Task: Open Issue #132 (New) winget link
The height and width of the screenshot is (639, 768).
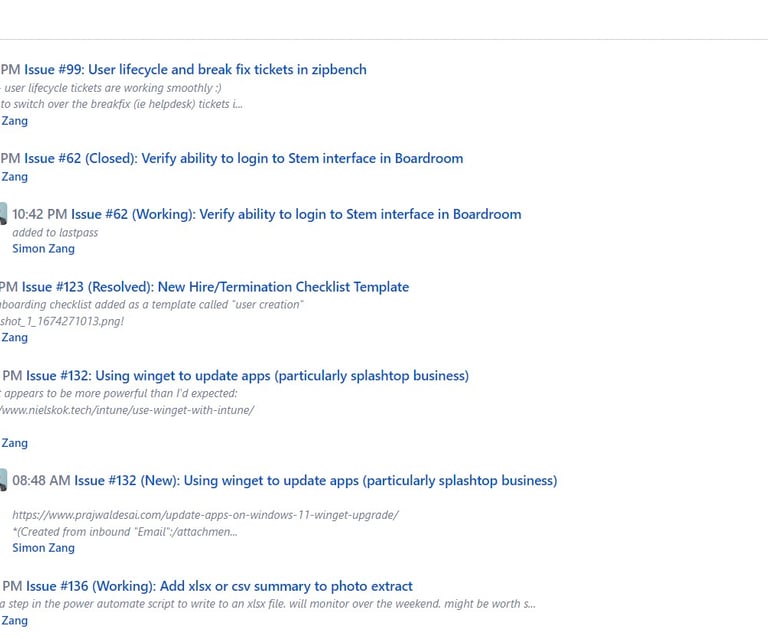Action: [315, 481]
